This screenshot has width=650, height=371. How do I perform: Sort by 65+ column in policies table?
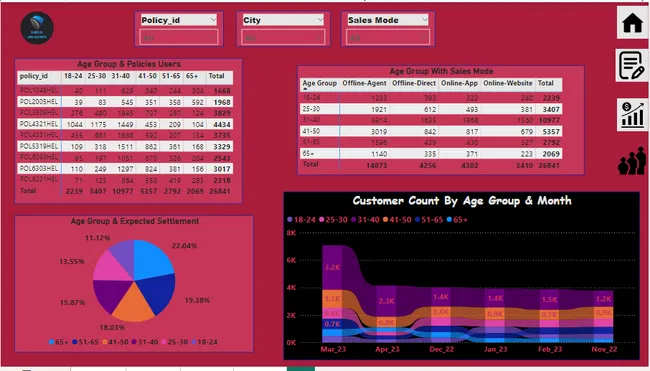[x=192, y=76]
